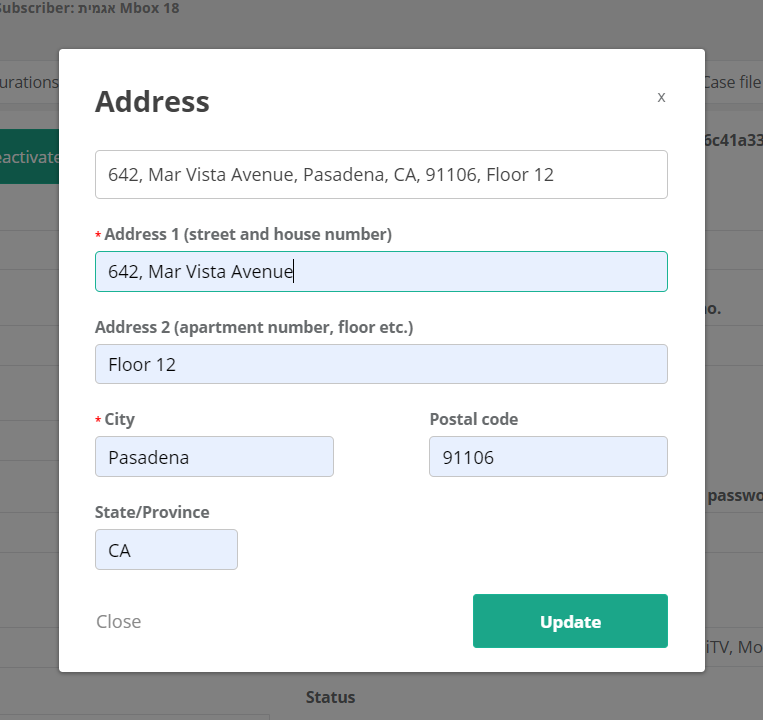
Task: Click the Address dialog heading
Action: coord(152,101)
